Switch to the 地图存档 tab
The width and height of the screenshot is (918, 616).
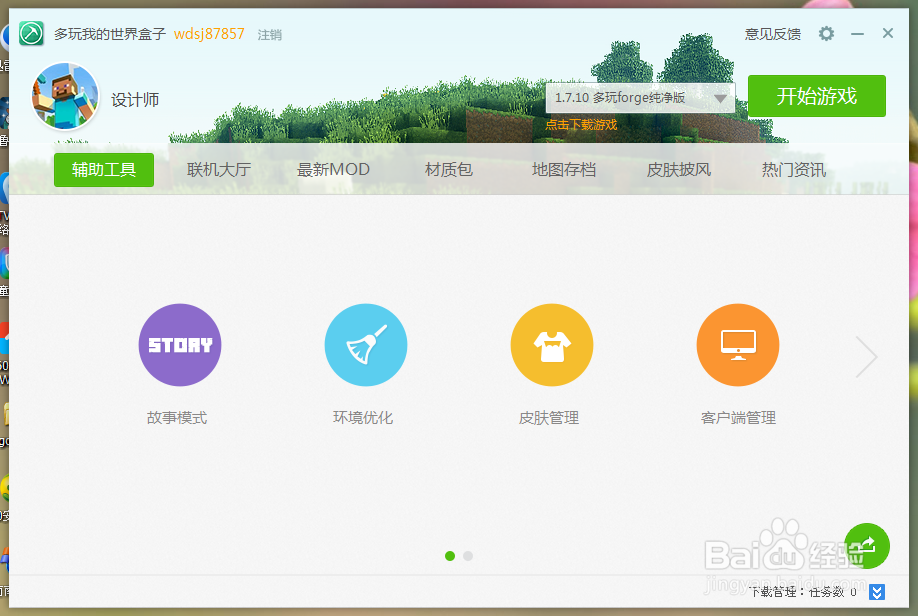pos(564,170)
